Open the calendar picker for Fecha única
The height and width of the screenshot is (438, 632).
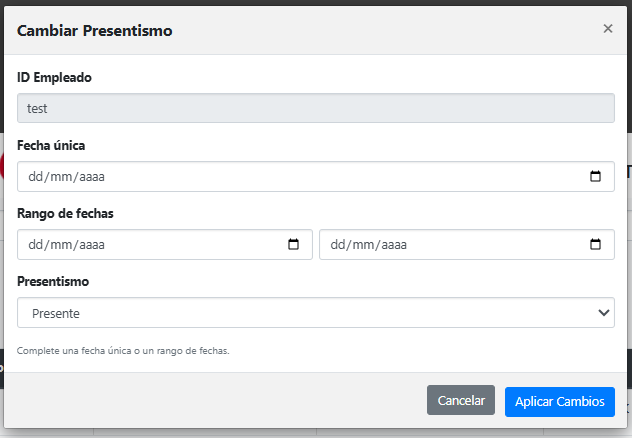click(x=595, y=177)
